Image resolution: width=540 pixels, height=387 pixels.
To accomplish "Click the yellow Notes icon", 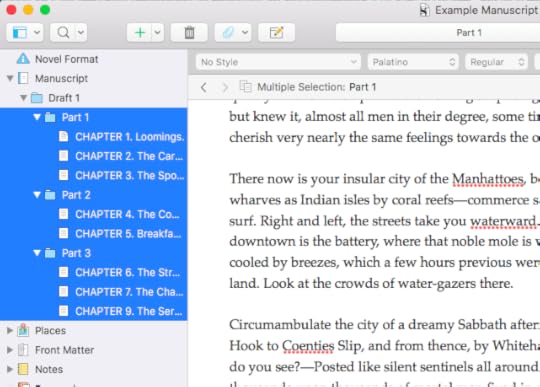I will click(x=23, y=369).
